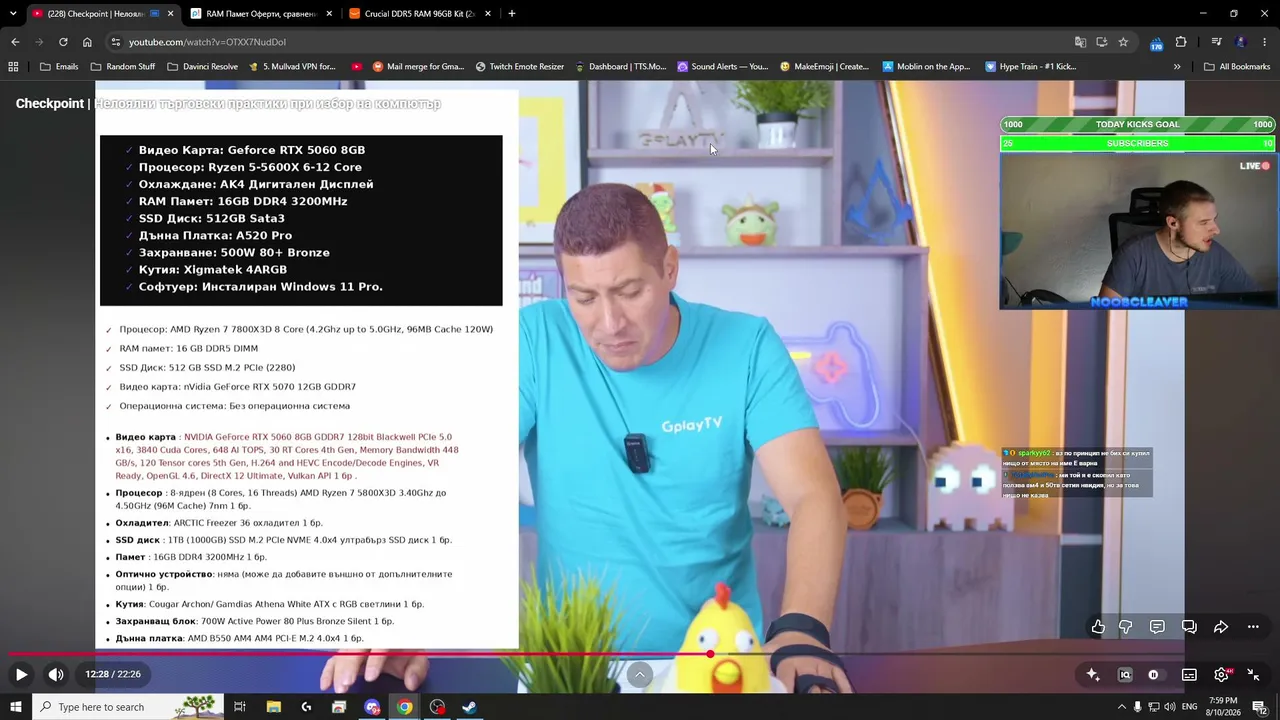Screen dimensions: 1280x720
Task: Open the tab search dropdown
Action: [x=14, y=14]
